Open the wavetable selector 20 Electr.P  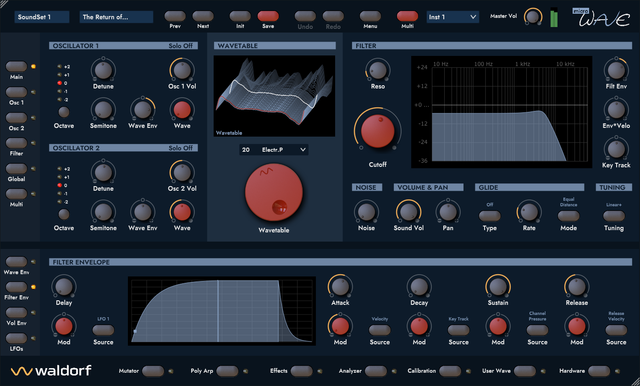coord(273,150)
